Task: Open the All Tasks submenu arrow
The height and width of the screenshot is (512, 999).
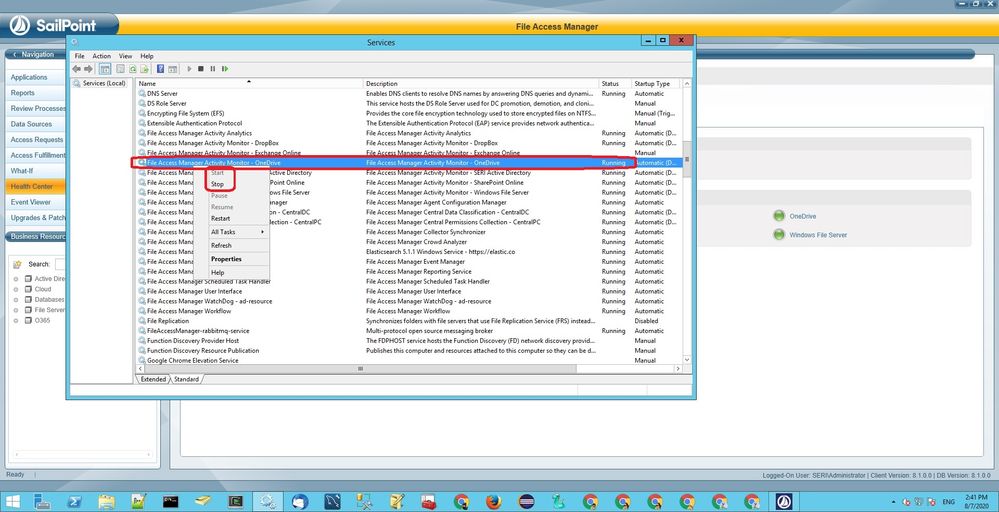Action: 262,232
